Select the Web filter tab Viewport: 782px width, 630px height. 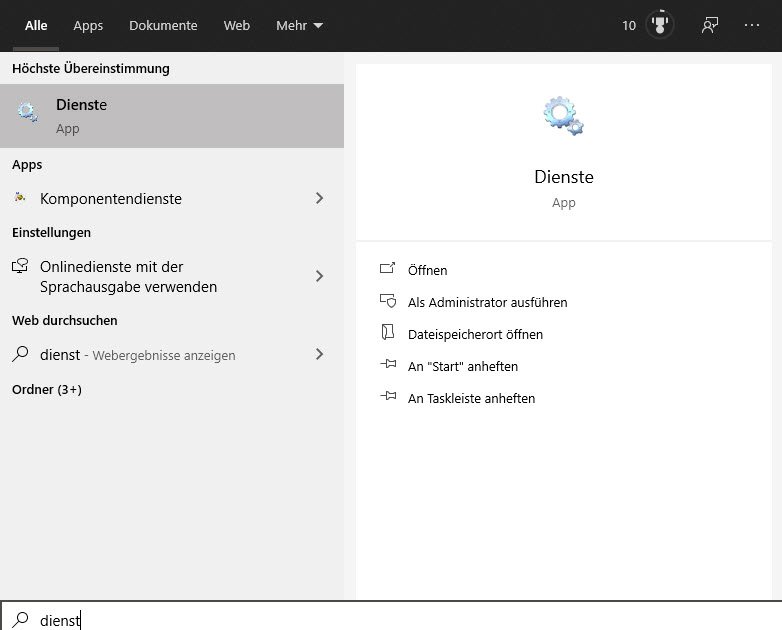click(x=237, y=25)
